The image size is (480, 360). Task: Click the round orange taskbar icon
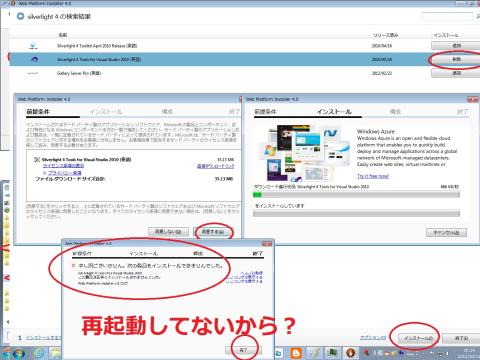350,353
